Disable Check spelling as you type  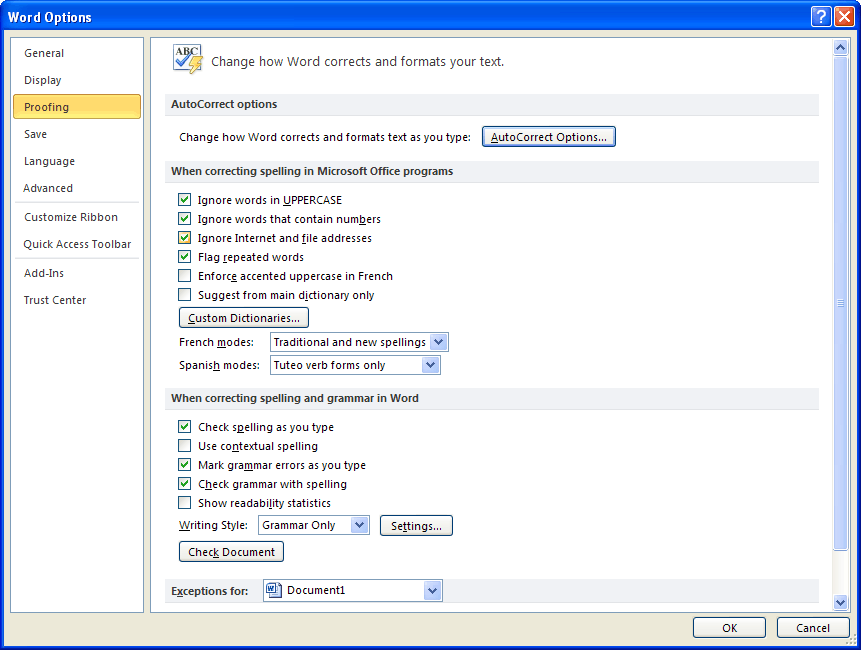tap(184, 427)
